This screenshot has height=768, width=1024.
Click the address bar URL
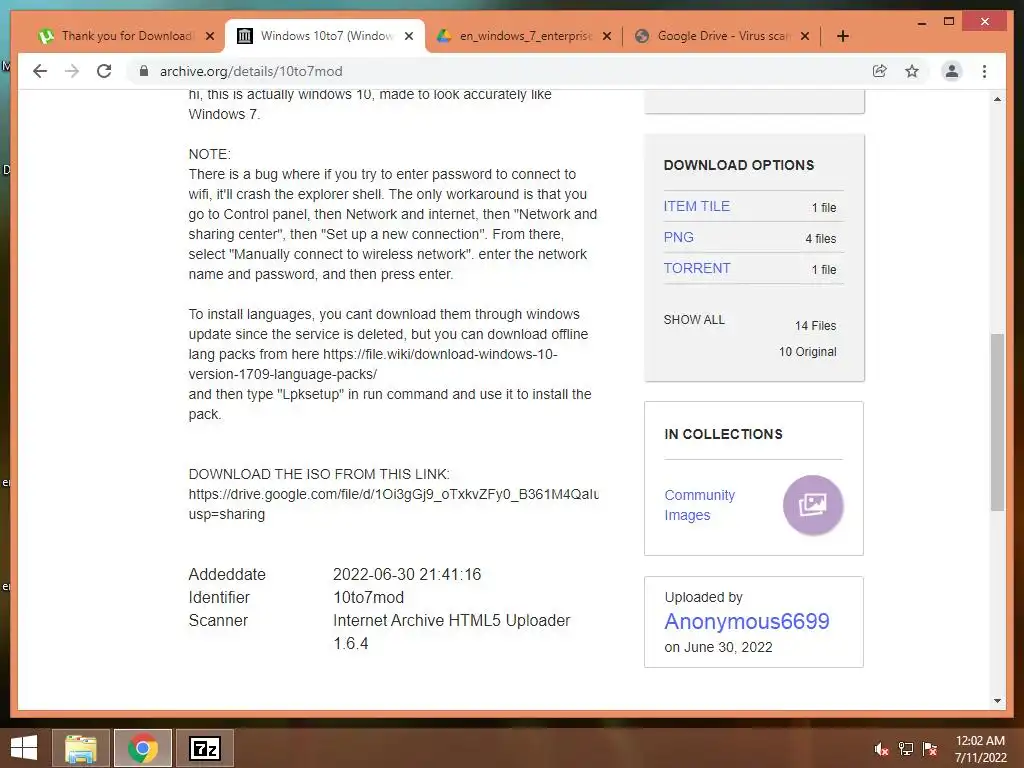click(x=251, y=71)
